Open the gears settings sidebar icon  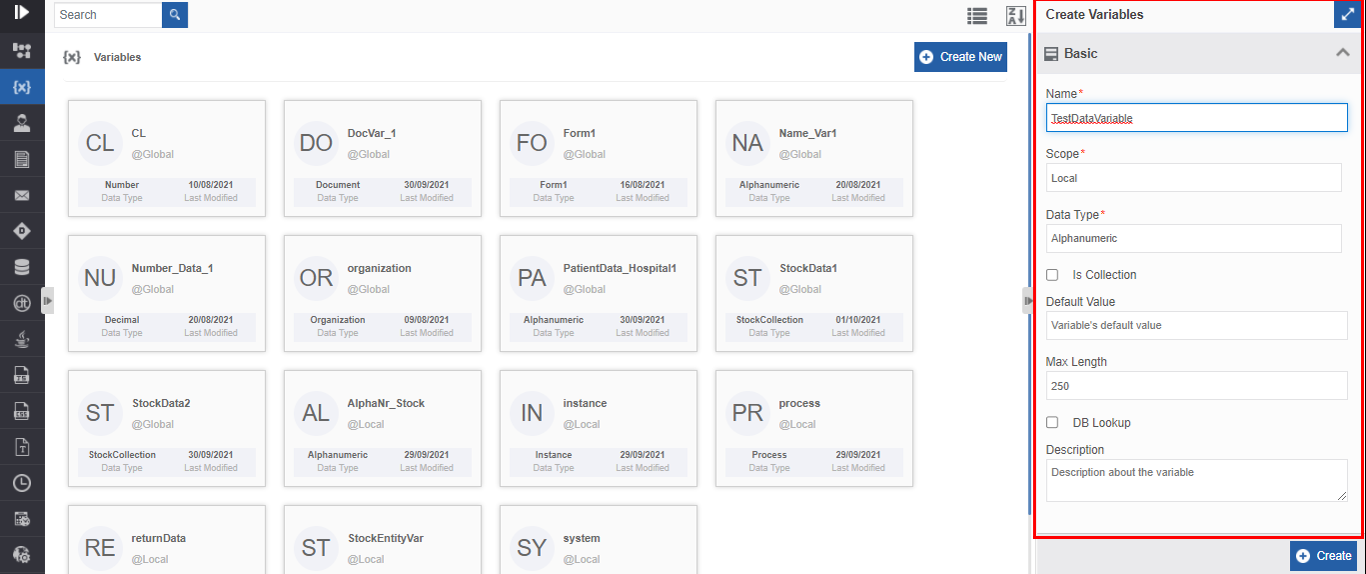(x=22, y=555)
